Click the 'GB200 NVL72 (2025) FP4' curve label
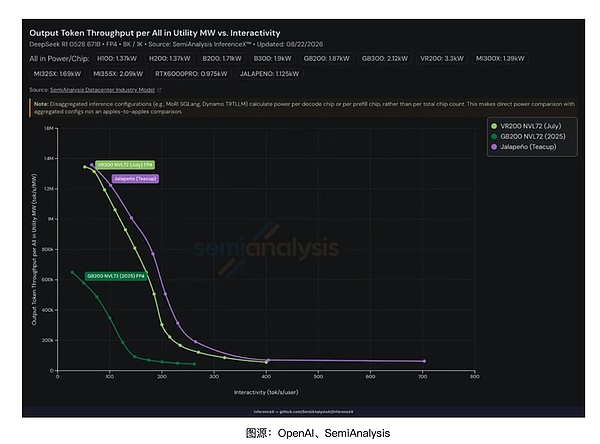The width and height of the screenshot is (600, 444). (116, 276)
